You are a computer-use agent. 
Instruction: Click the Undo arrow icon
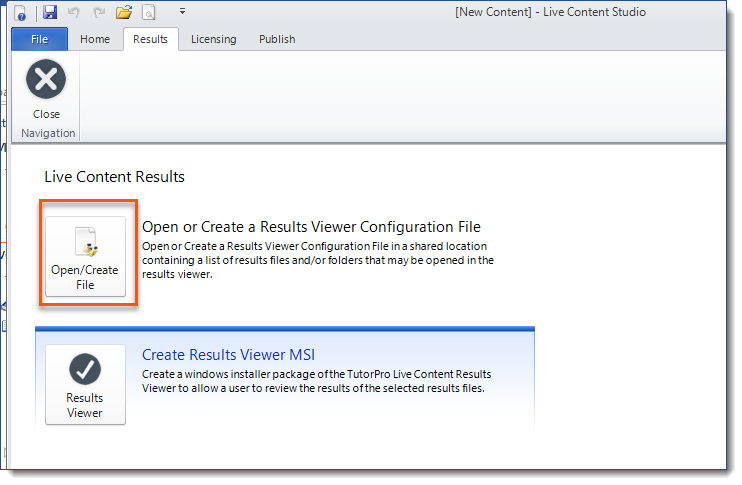pyautogui.click(x=73, y=12)
